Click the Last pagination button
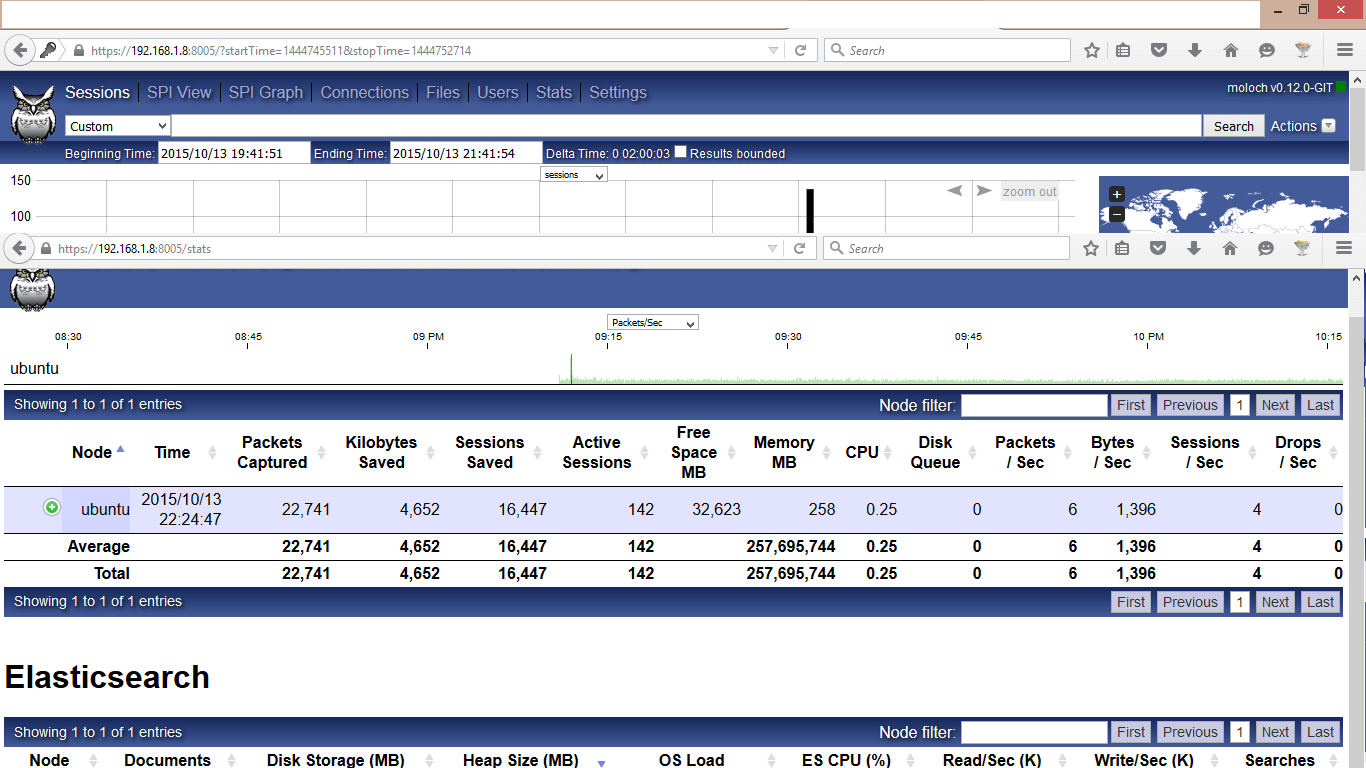 [x=1320, y=404]
